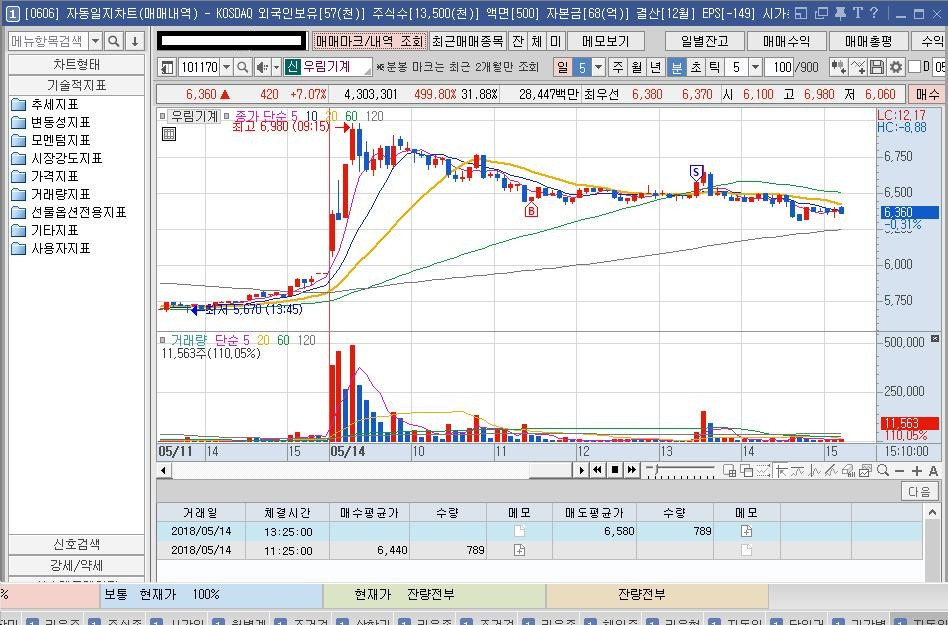Click 매매총평 button
948x625 pixels.
[x=868, y=41]
